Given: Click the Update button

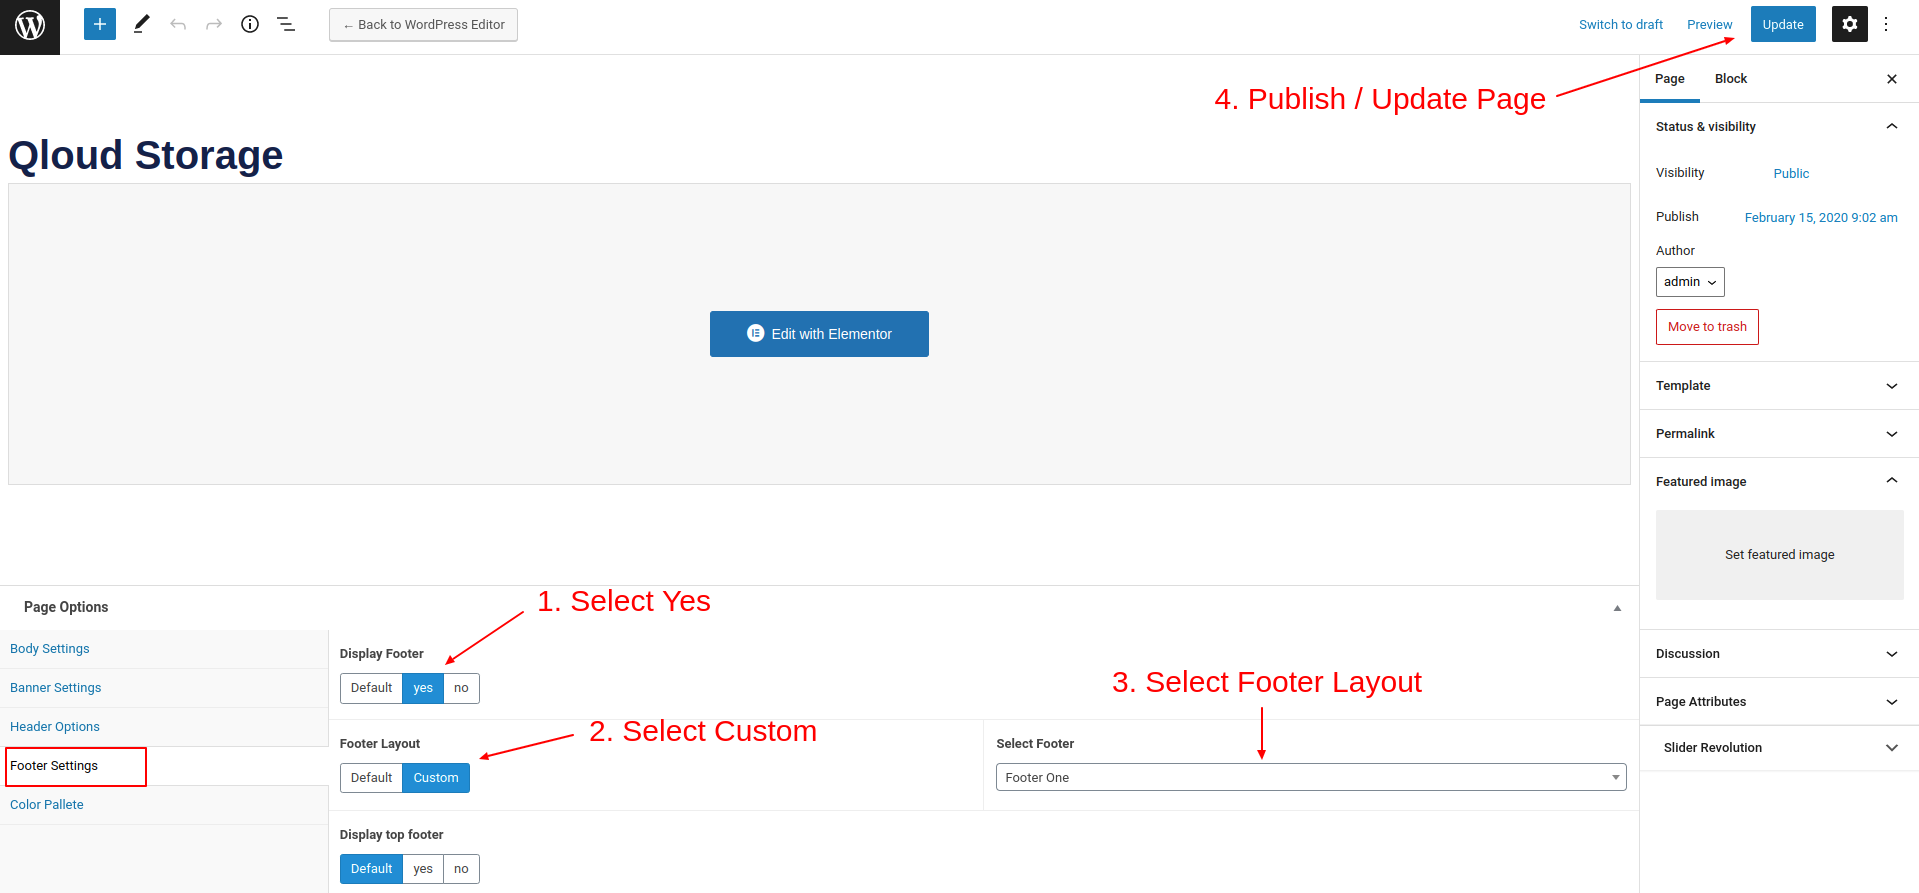Looking at the screenshot, I should [x=1783, y=25].
